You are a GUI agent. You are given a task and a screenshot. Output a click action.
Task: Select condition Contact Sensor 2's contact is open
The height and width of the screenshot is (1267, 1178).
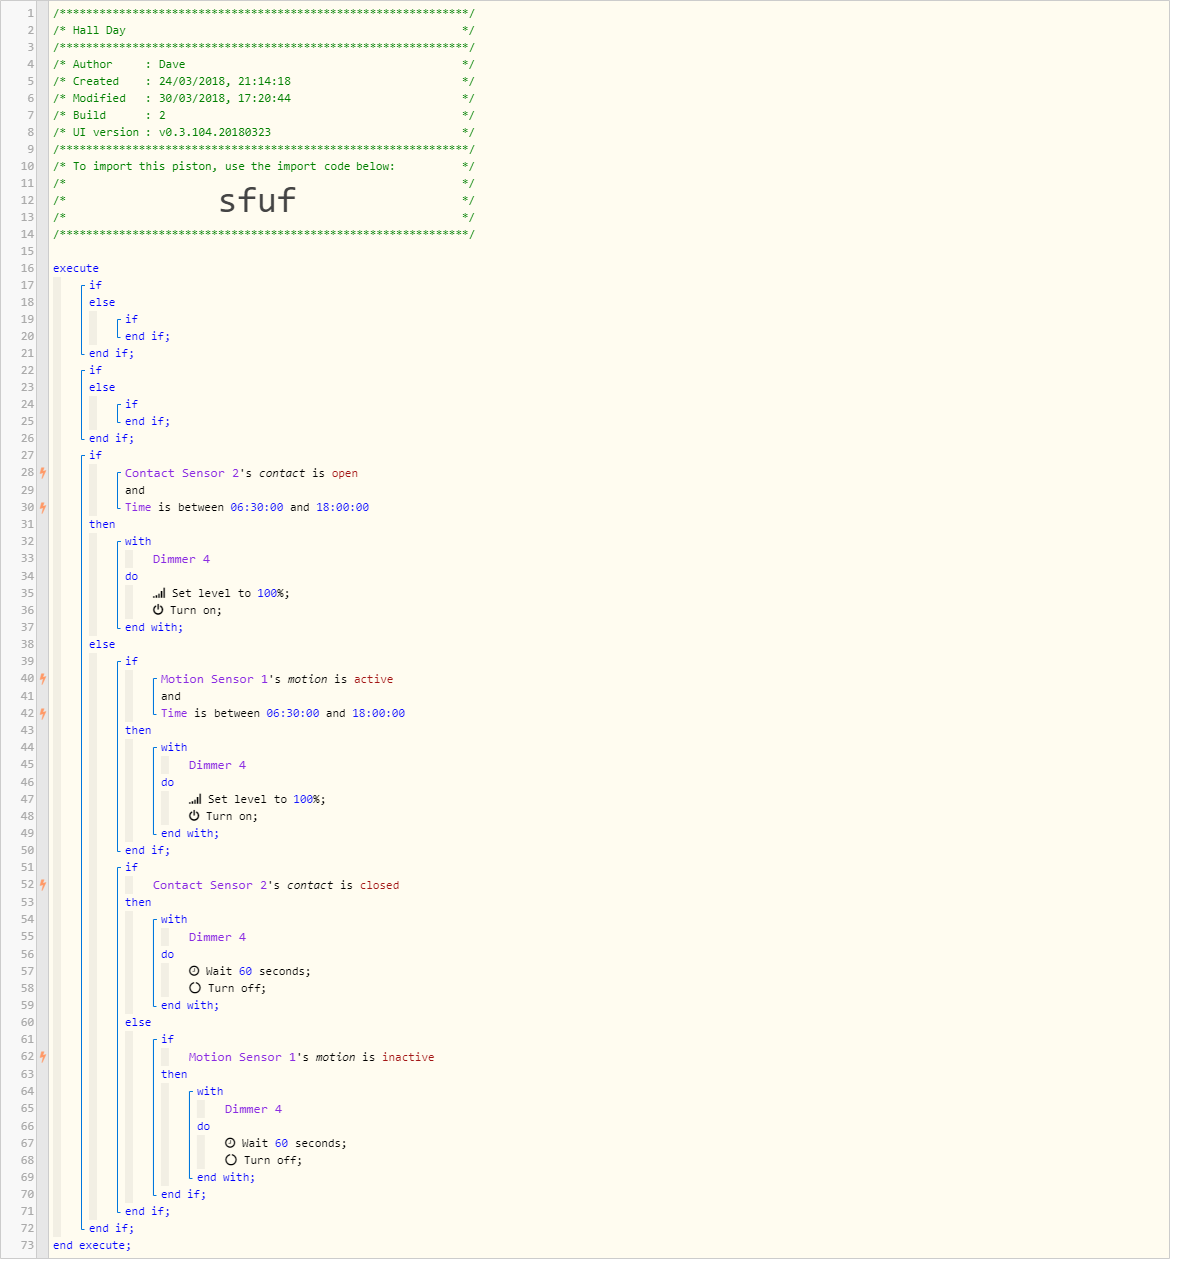(241, 473)
